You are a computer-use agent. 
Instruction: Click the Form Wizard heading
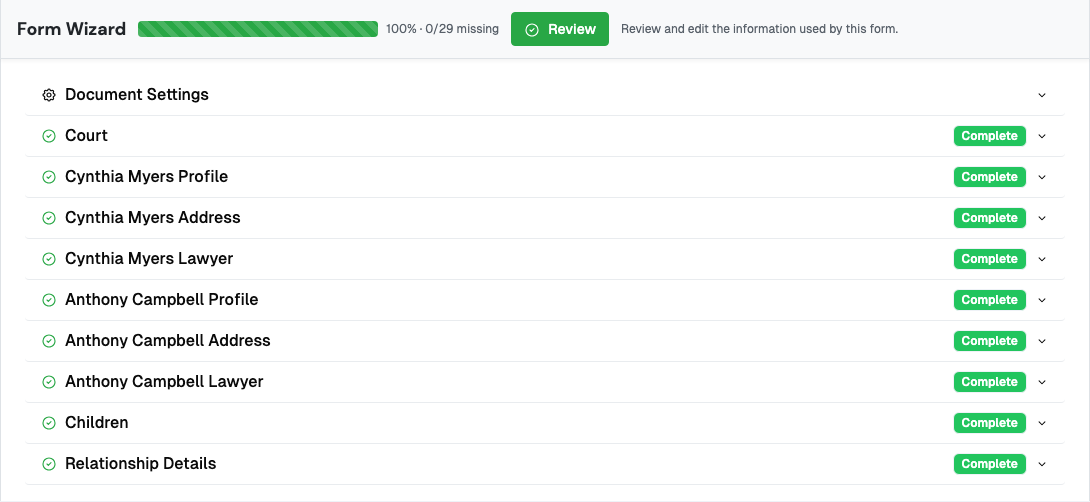(72, 29)
